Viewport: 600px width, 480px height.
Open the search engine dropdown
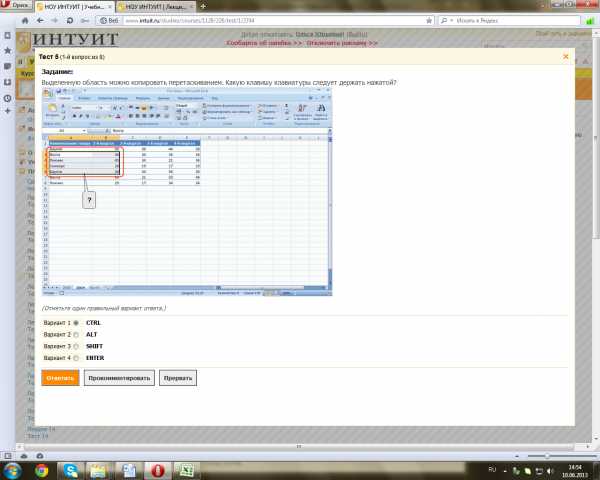447,21
